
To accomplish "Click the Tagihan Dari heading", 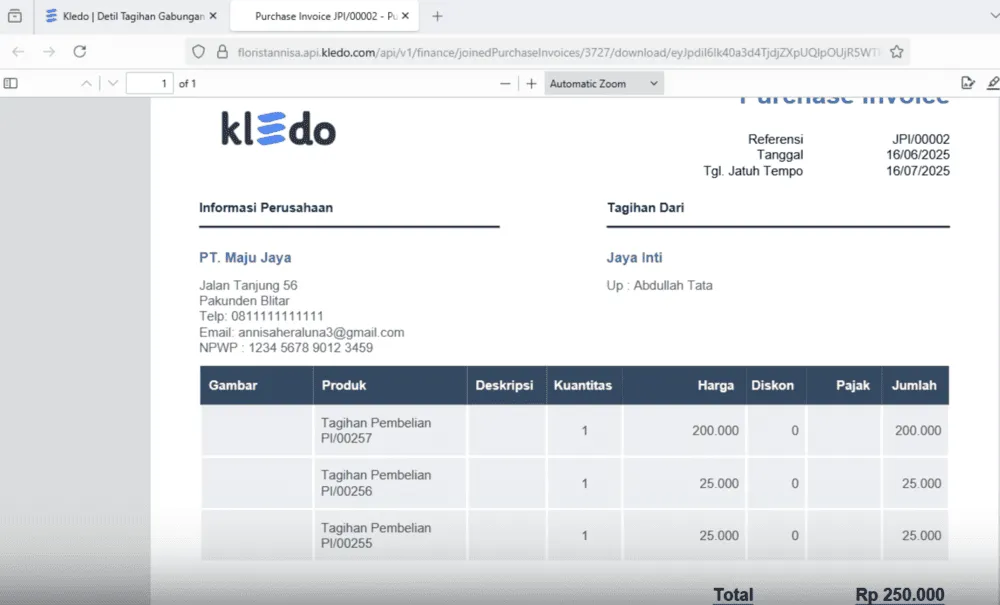I will pyautogui.click(x=645, y=208).
